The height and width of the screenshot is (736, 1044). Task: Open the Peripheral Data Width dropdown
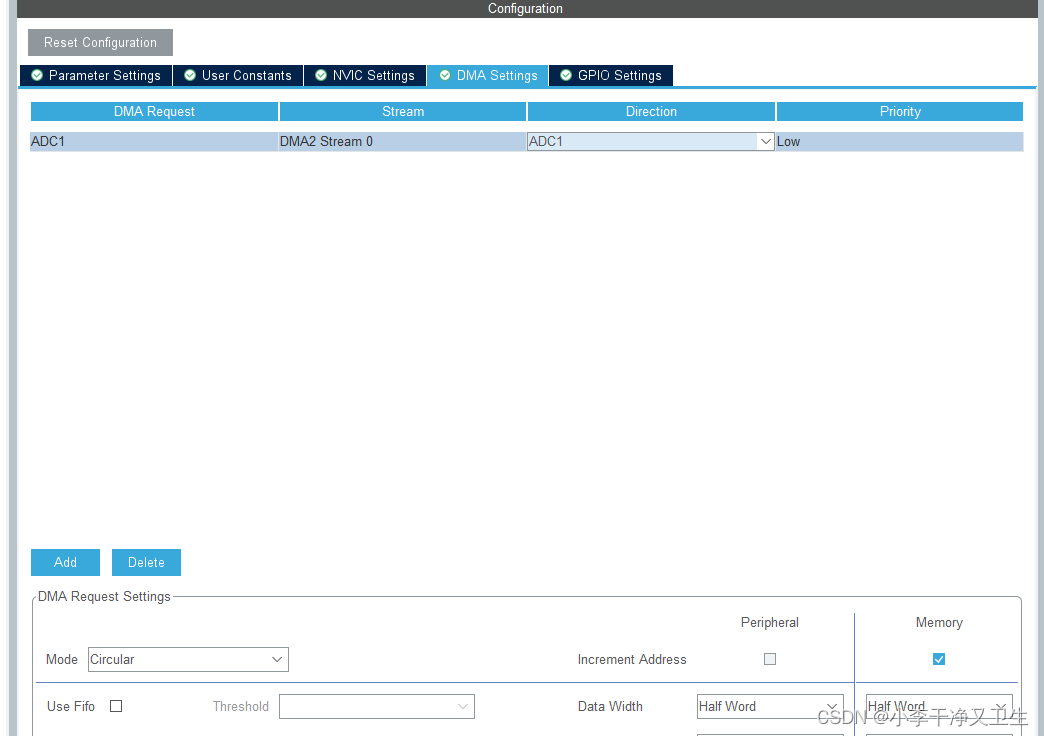pos(770,707)
